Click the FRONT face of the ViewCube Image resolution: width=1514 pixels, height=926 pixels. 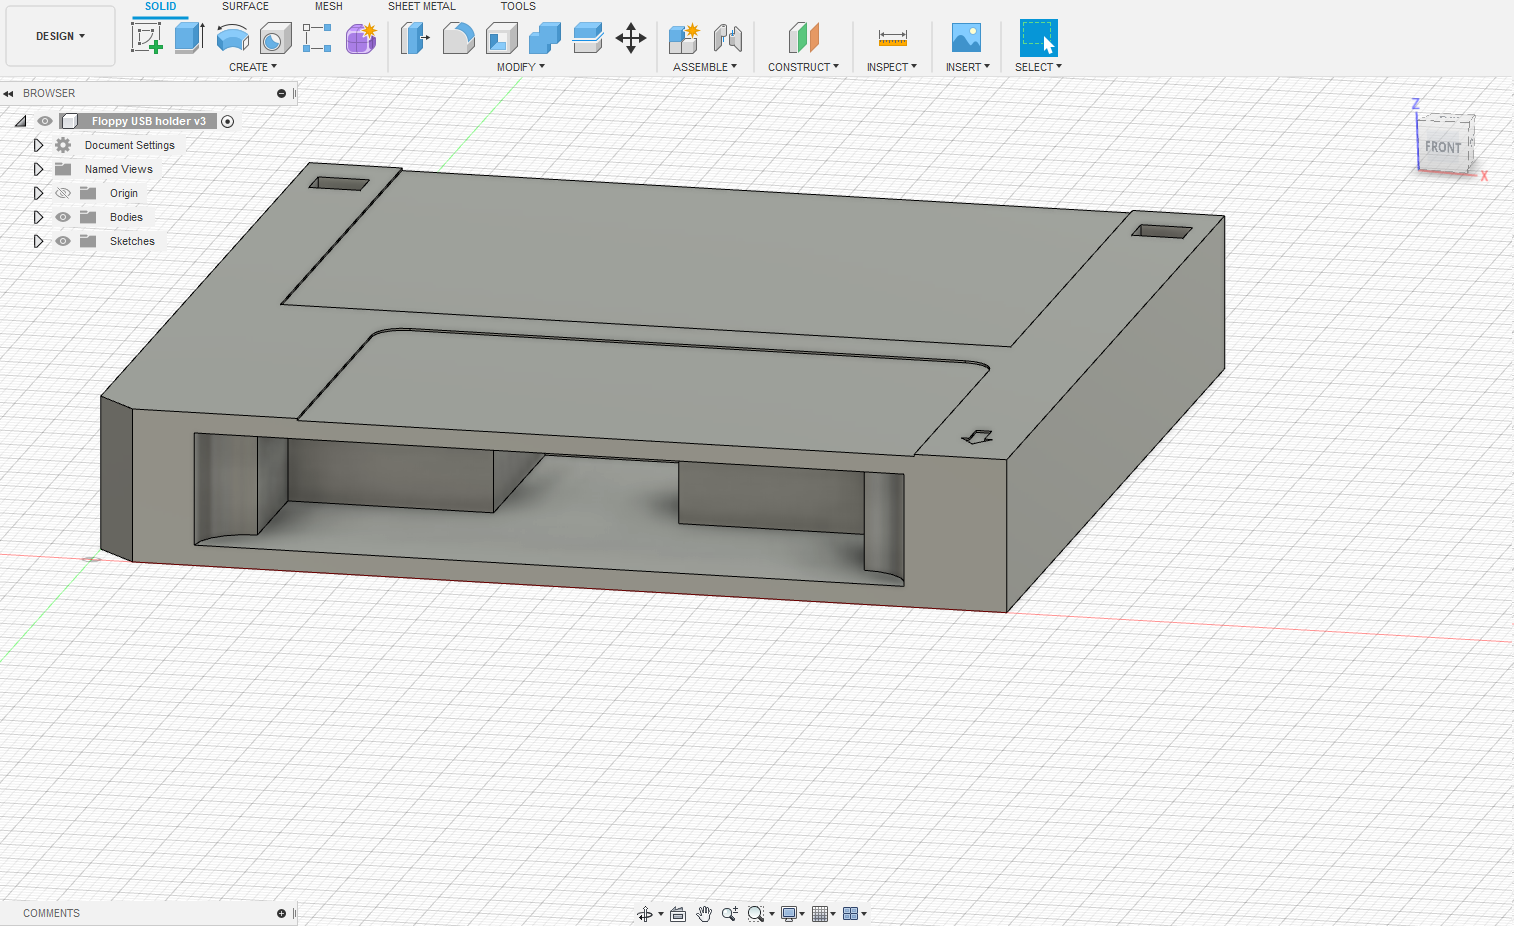pos(1443,146)
